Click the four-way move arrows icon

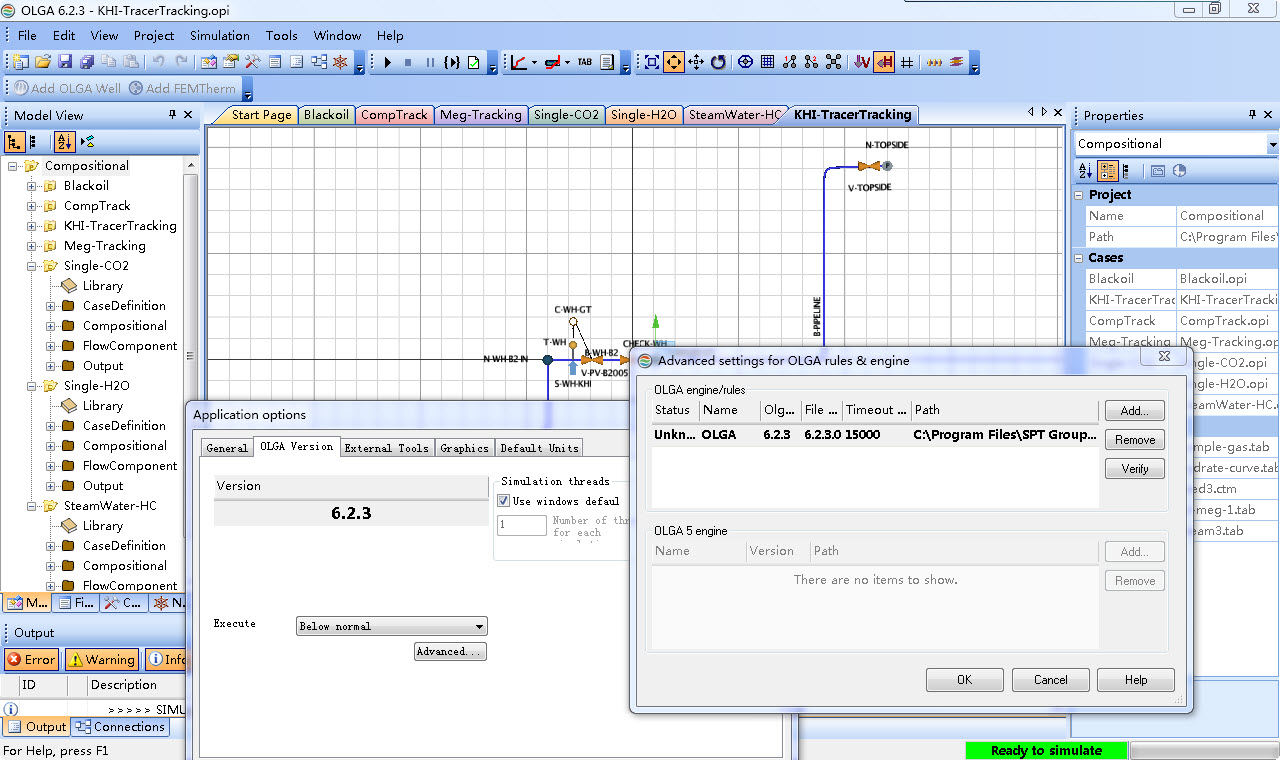(x=696, y=62)
